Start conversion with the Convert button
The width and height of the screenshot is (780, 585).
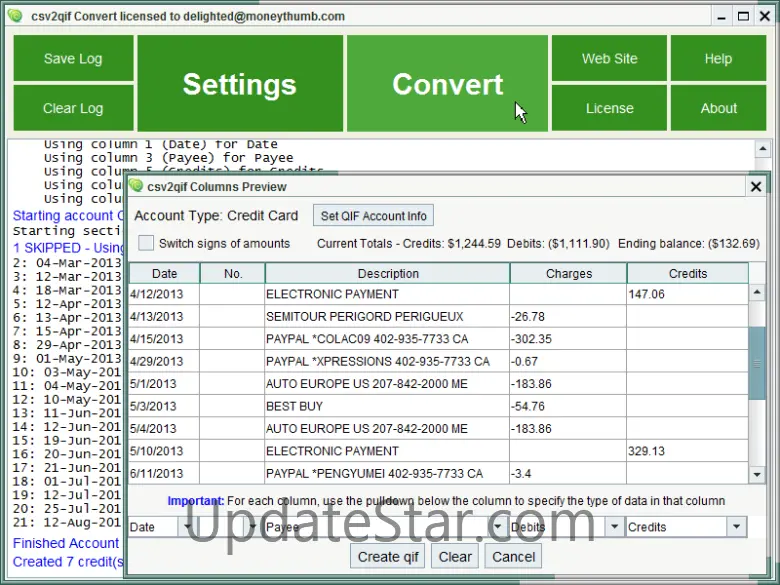pos(447,83)
